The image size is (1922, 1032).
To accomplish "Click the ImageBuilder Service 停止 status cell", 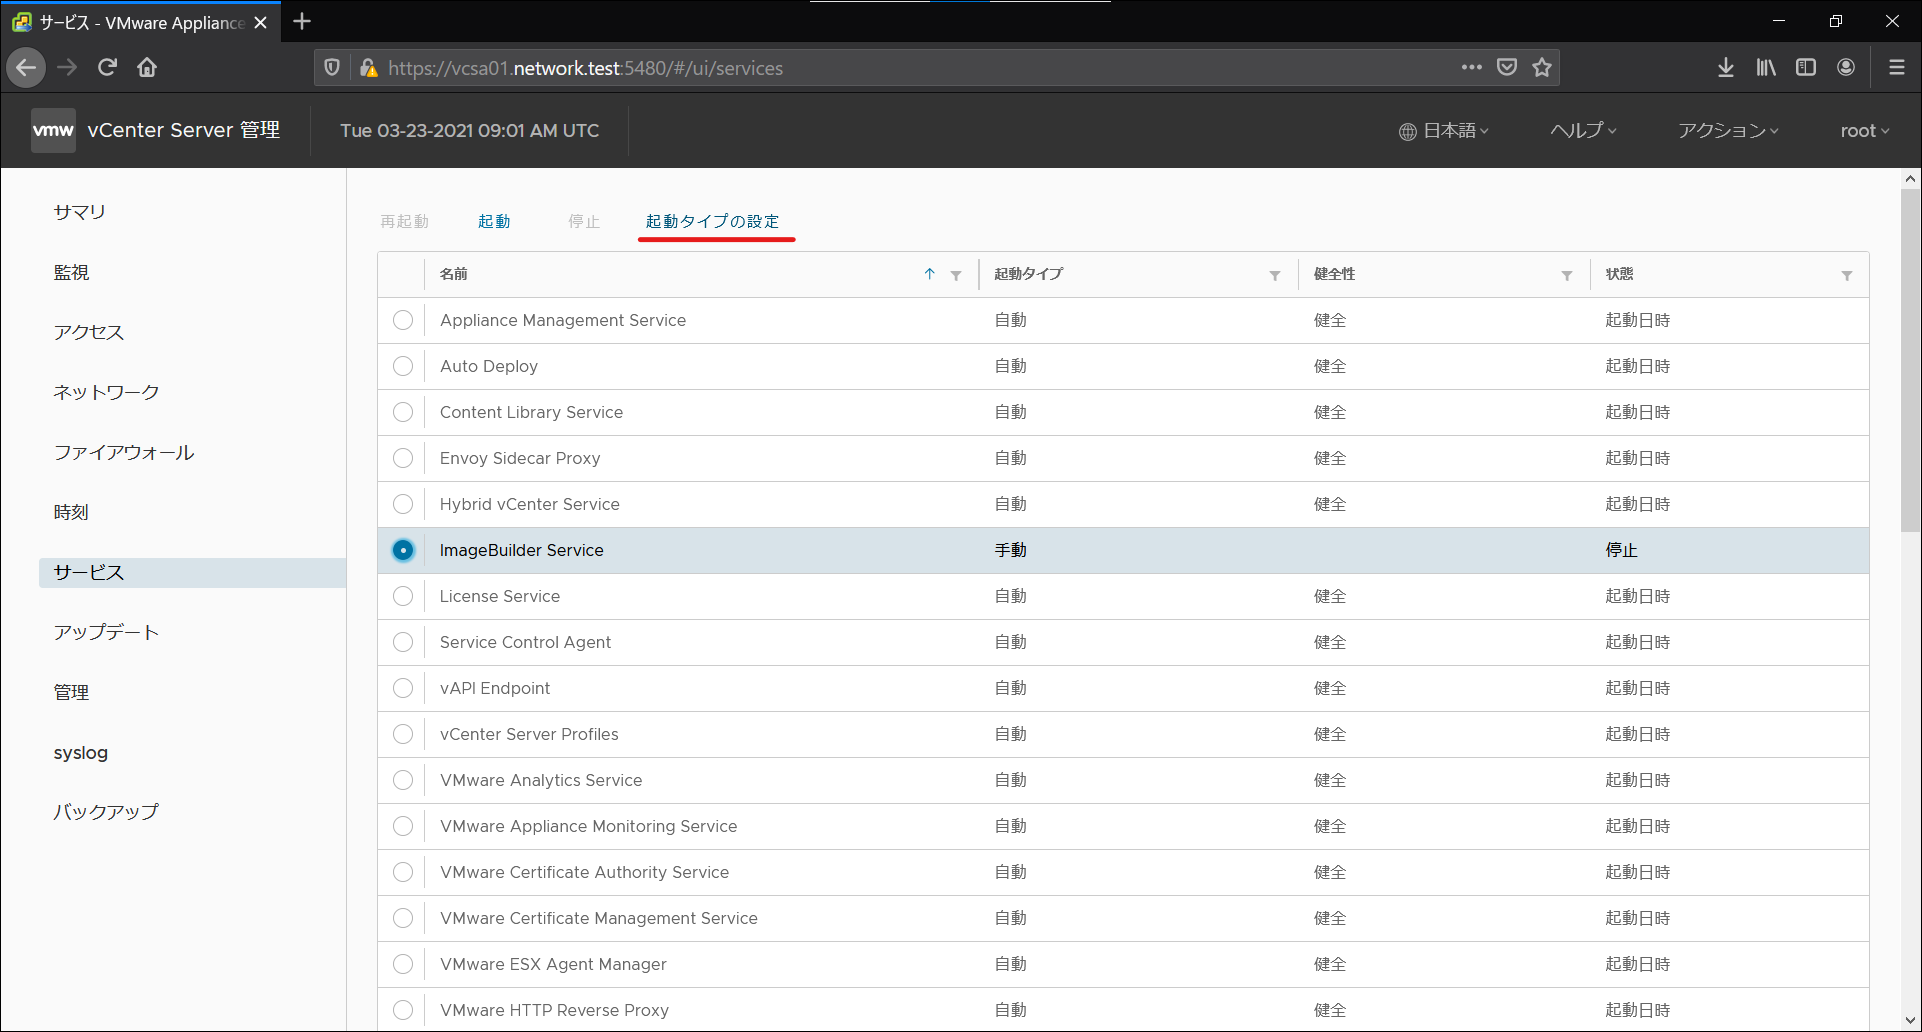I will pyautogui.click(x=1621, y=550).
